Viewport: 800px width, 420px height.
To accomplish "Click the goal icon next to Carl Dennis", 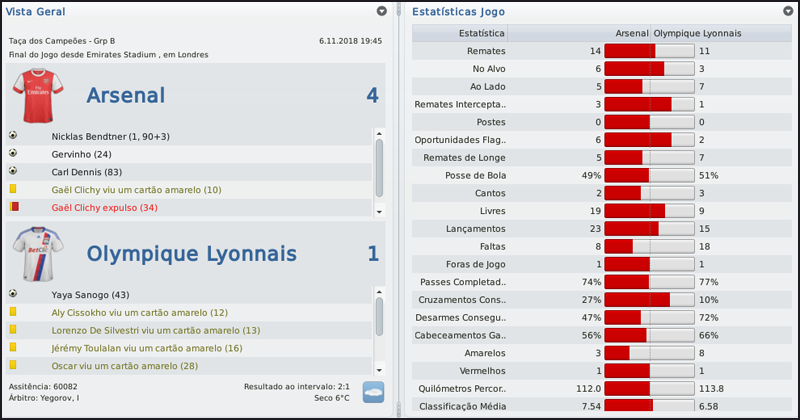I will pyautogui.click(x=13, y=172).
